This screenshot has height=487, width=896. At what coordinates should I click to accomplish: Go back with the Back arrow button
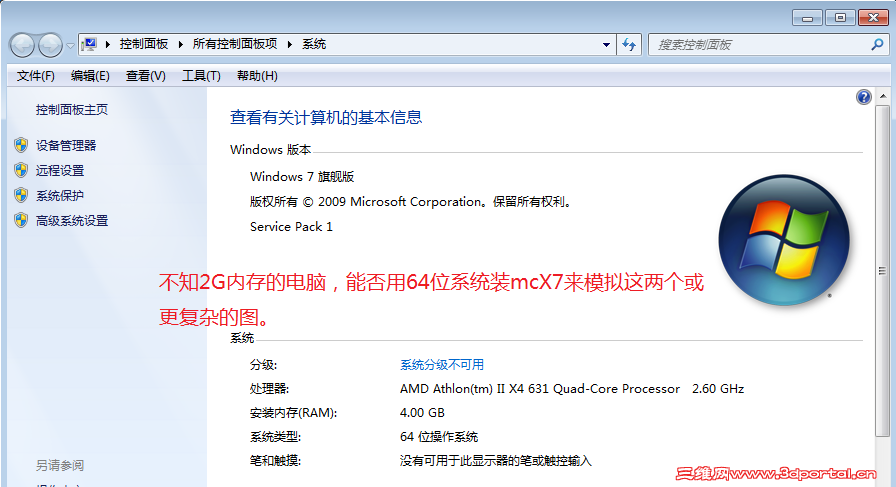[22, 45]
